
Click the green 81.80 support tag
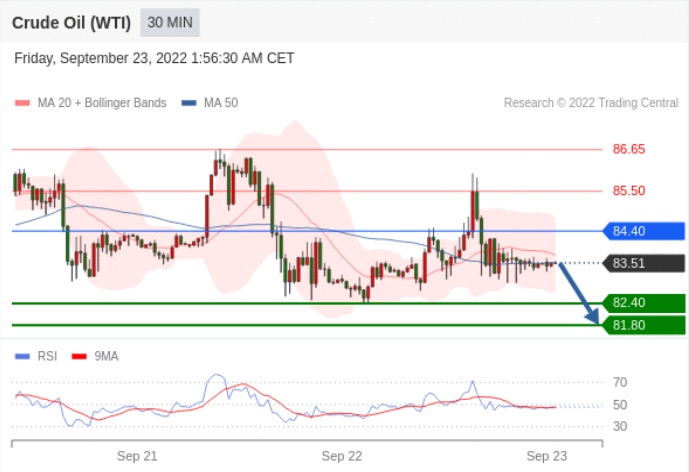pos(644,326)
